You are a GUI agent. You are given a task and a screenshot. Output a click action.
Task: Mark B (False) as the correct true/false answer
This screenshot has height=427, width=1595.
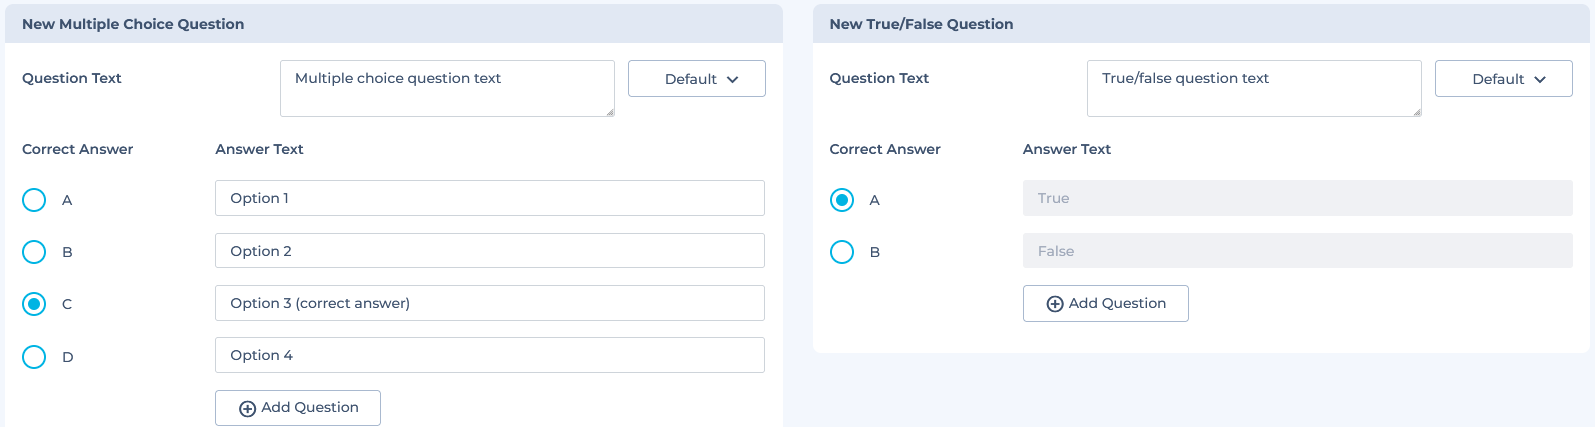tap(842, 252)
